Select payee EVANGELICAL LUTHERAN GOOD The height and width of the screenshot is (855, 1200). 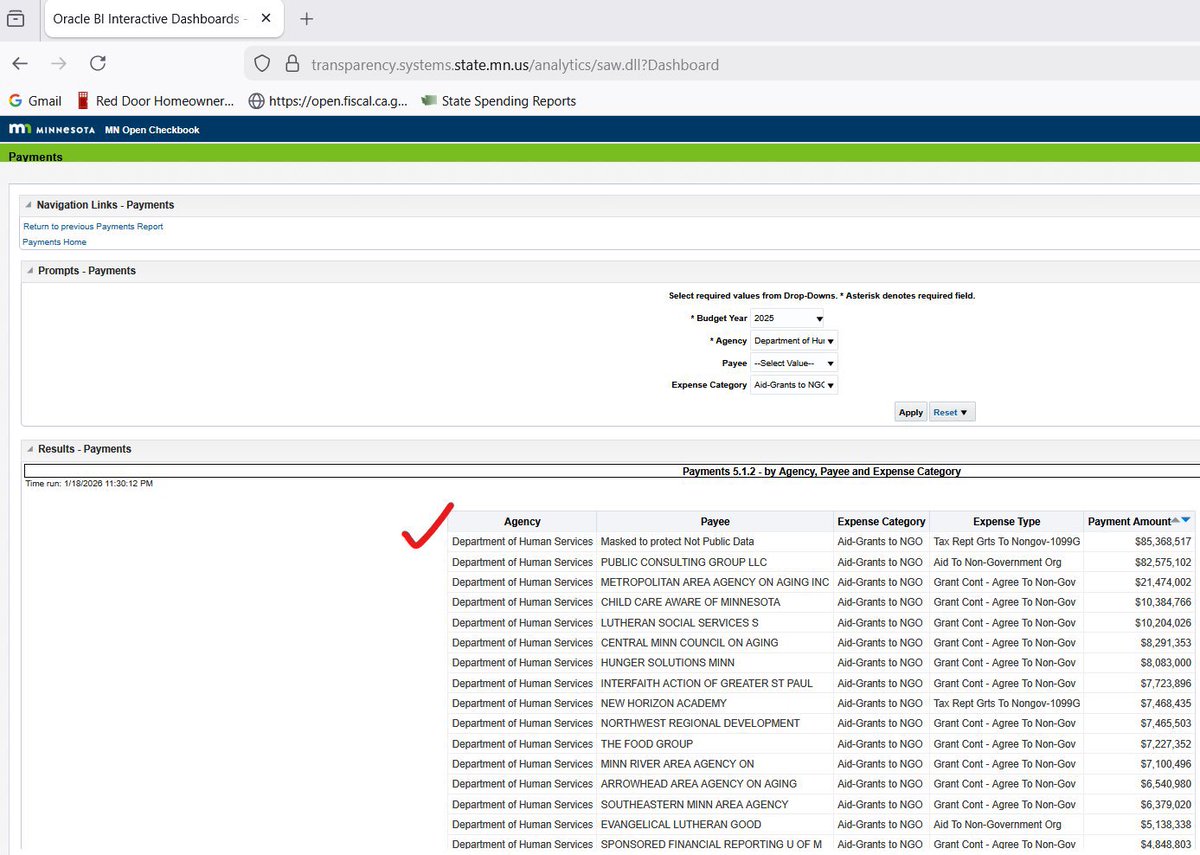tap(680, 825)
